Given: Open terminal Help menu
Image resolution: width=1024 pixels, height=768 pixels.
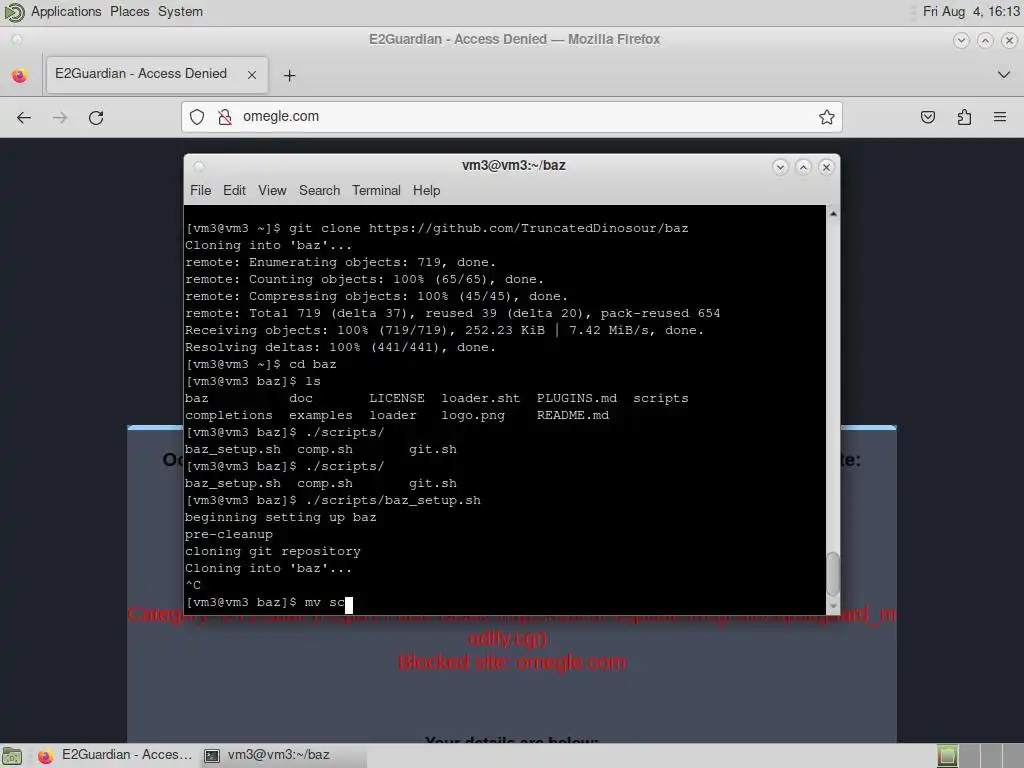Looking at the screenshot, I should tap(426, 190).
